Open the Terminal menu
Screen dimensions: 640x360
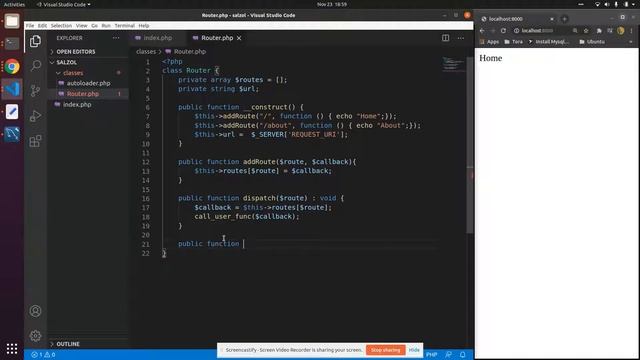click(x=124, y=25)
